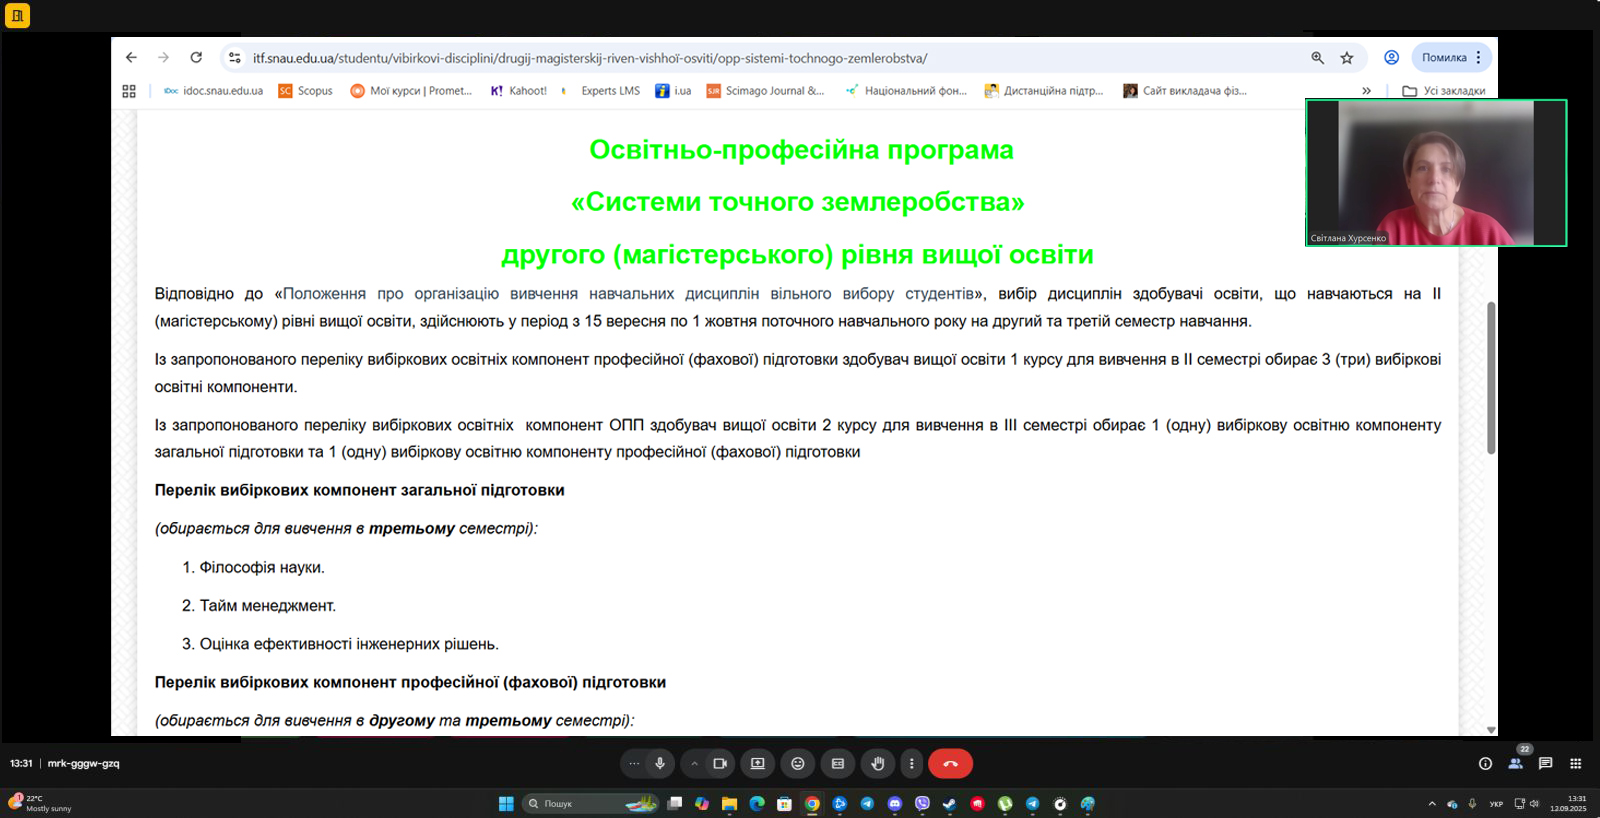1600x818 pixels.
Task: Click the shared page's vertical scrollbar thumb
Action: [1491, 378]
